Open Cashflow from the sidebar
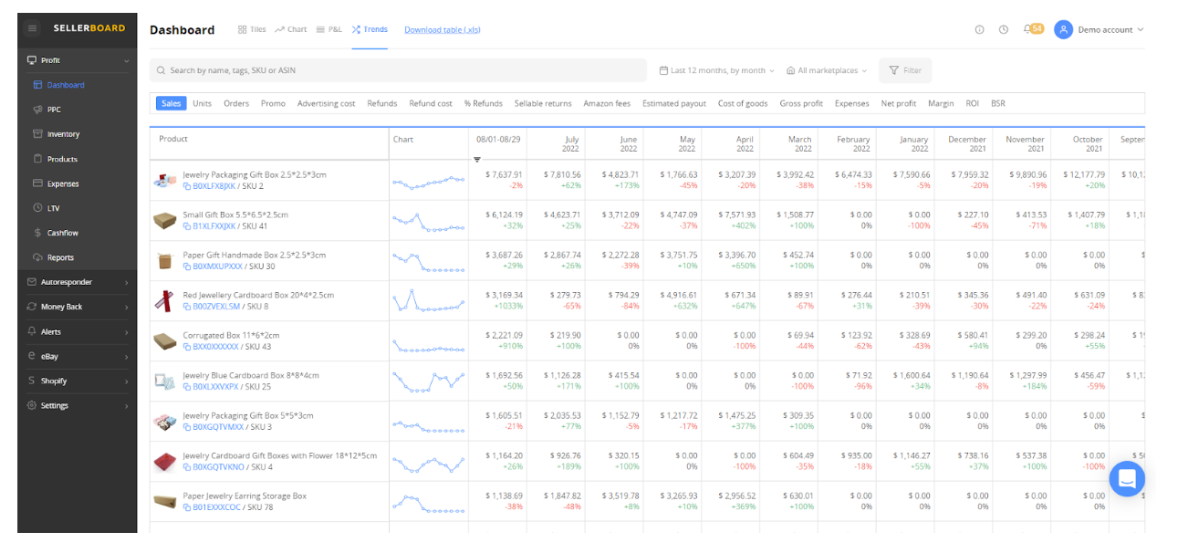Screen dimensions: 1197x554 pos(63,233)
